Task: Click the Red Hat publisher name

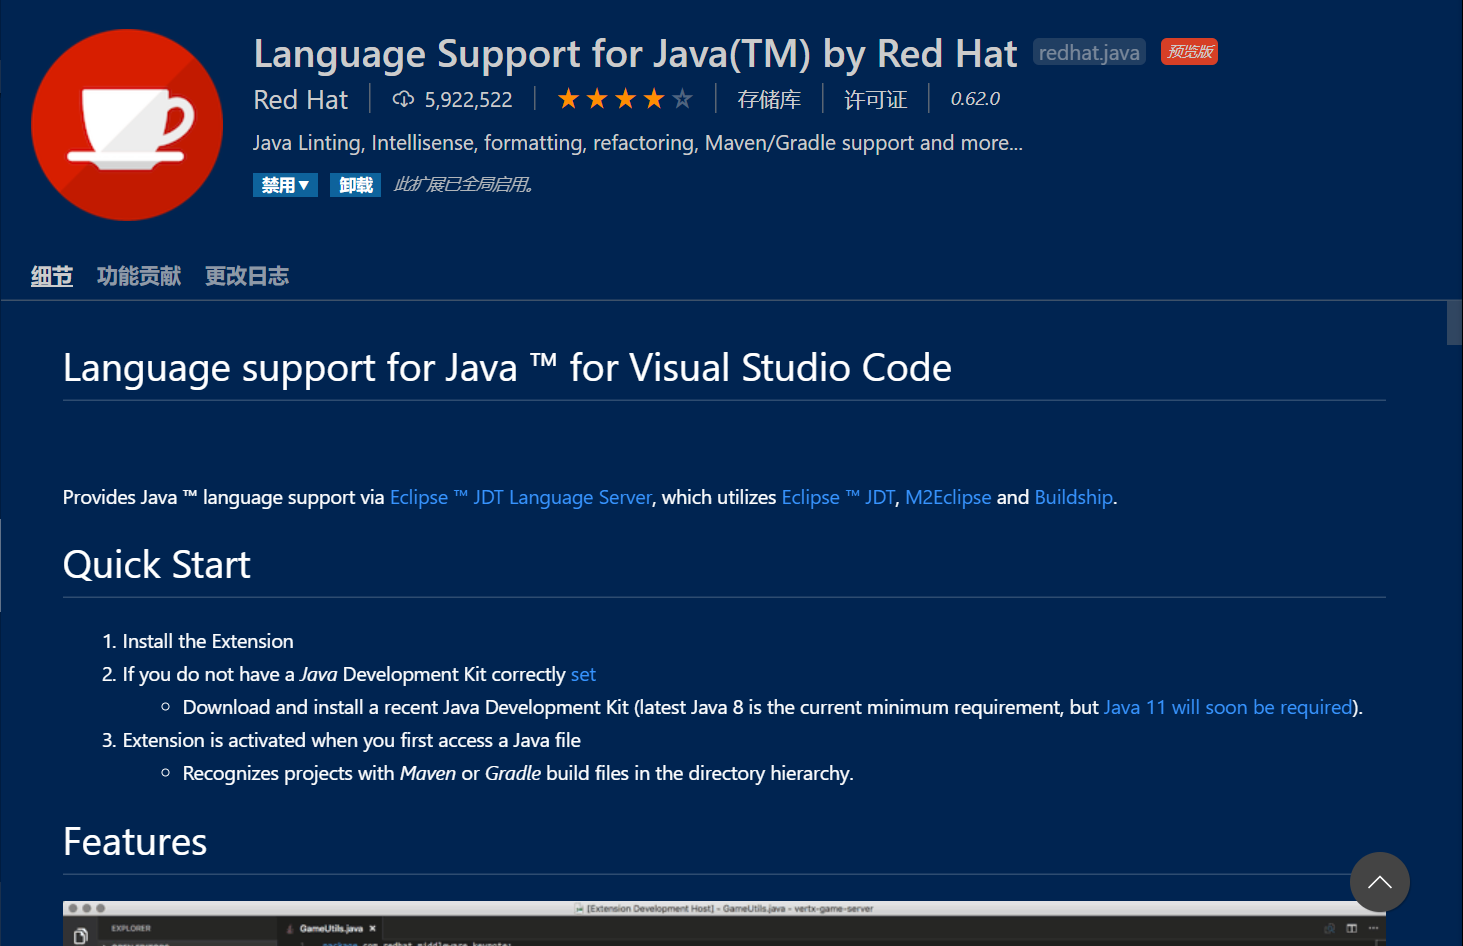Action: point(300,100)
